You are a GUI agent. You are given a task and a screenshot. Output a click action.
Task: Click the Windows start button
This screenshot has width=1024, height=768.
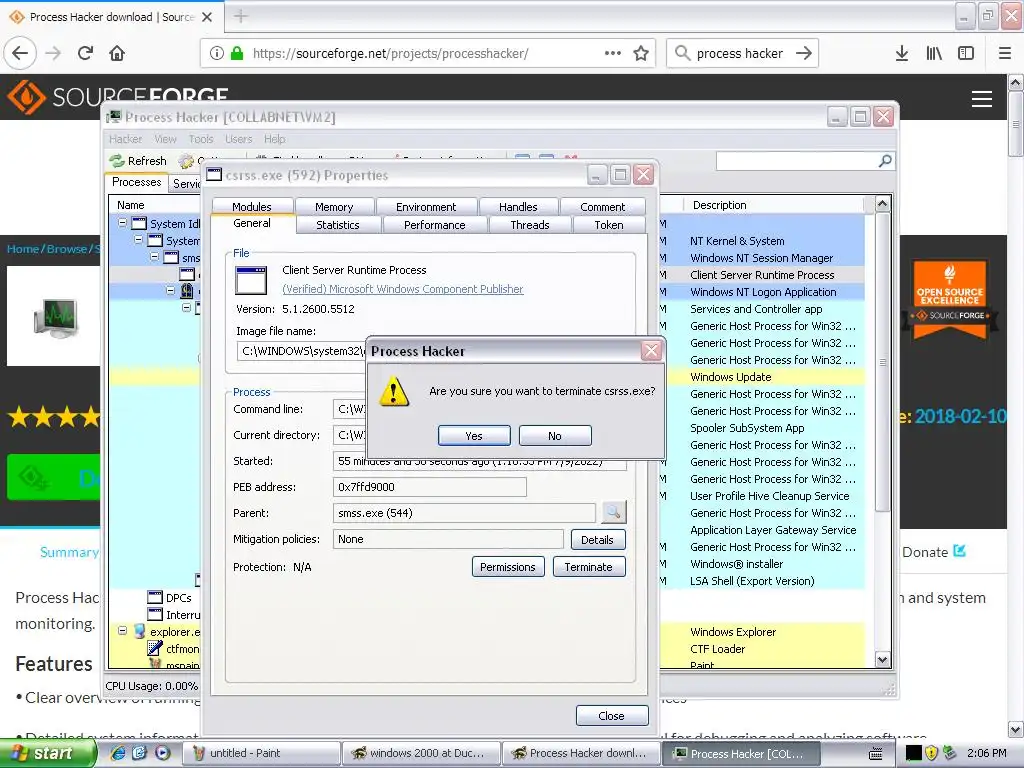tap(46, 753)
